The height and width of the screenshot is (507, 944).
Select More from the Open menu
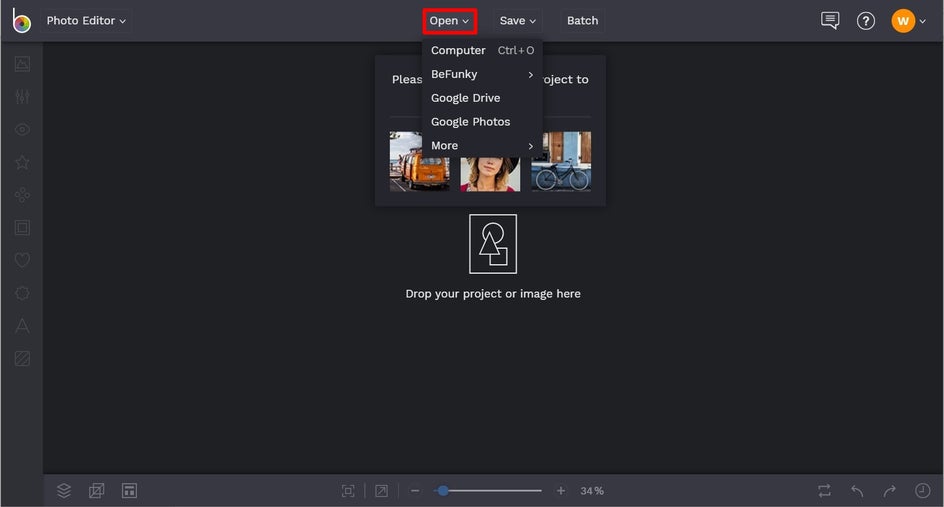pos(482,146)
